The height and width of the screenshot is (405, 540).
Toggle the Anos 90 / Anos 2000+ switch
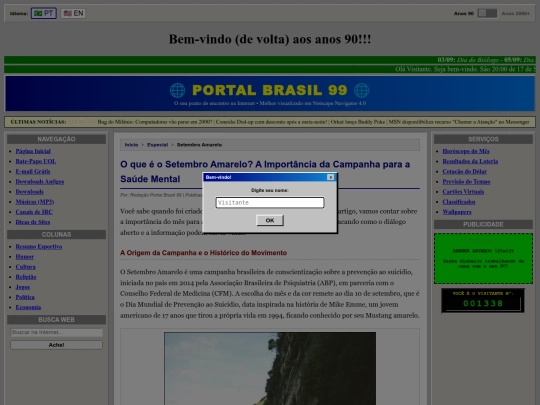point(487,13)
